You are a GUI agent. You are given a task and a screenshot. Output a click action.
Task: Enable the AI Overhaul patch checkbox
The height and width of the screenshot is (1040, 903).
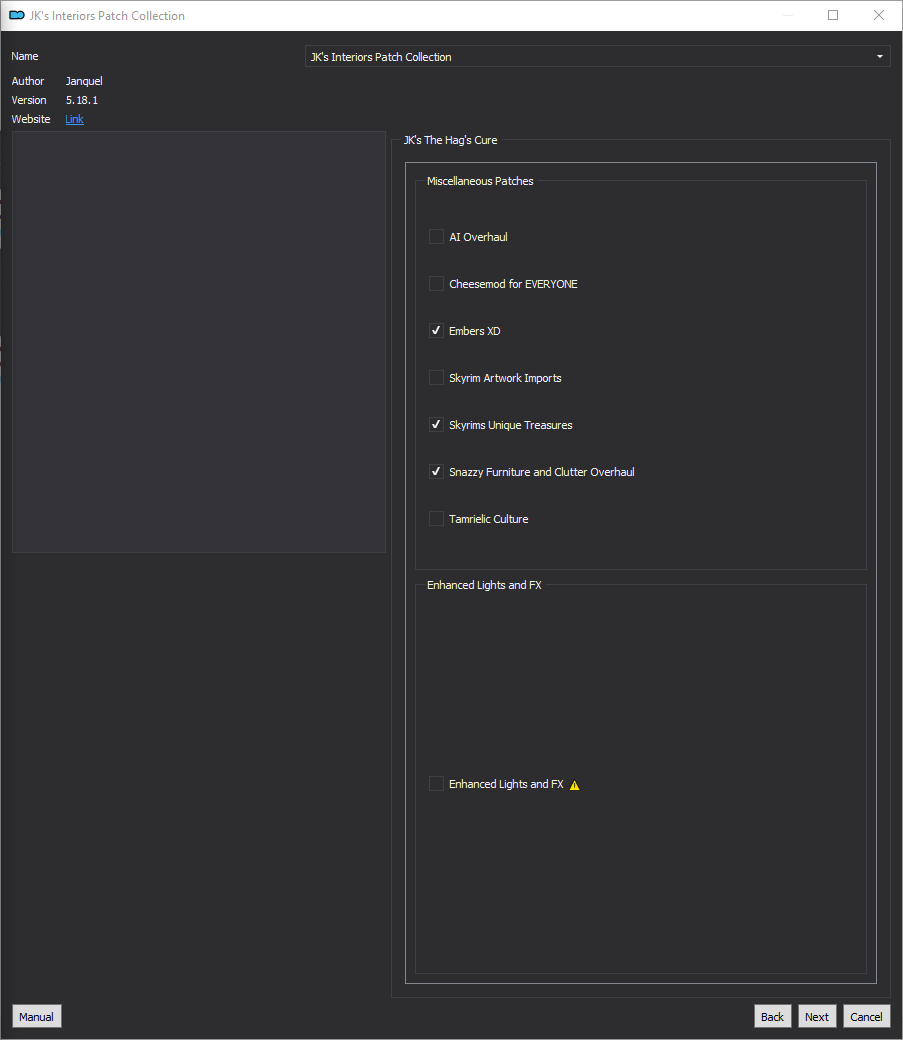tap(436, 237)
